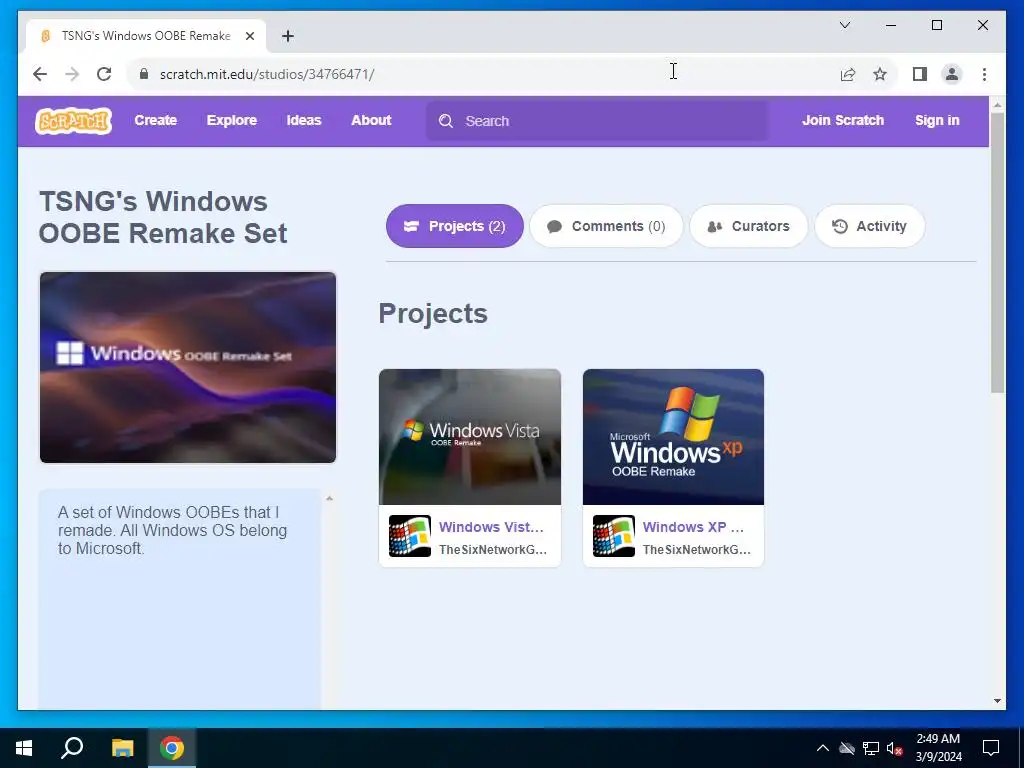The image size is (1024, 768).
Task: Close the TSNG's Windows OOBE Remake tab
Action: tap(249, 36)
